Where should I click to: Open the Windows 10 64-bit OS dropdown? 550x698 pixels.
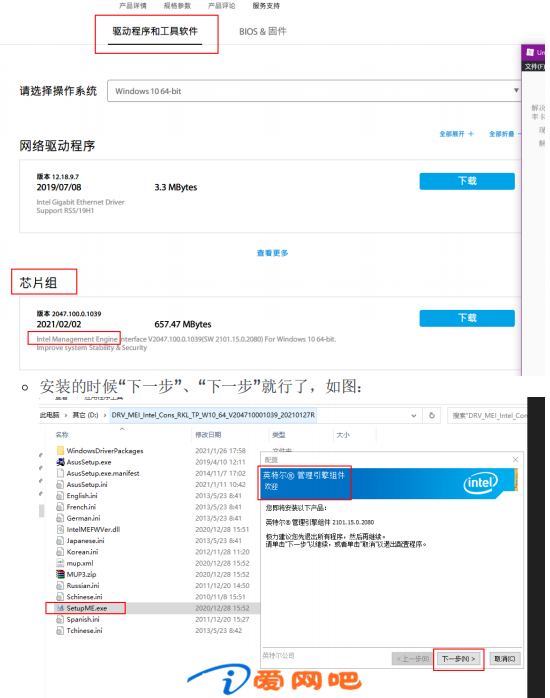314,91
